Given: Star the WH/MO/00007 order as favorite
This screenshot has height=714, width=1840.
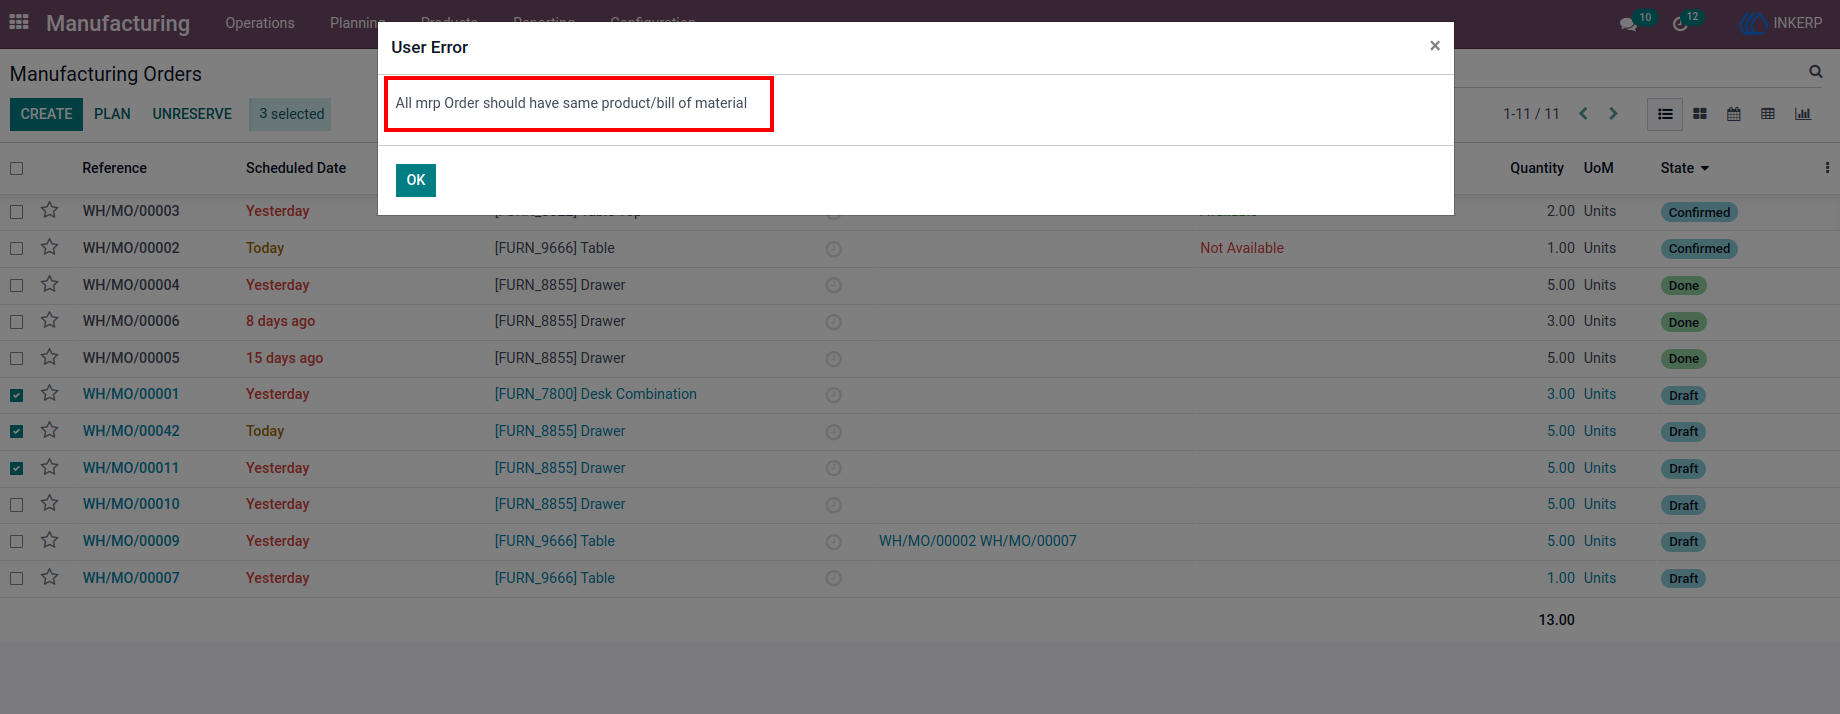Looking at the screenshot, I should click(x=49, y=577).
